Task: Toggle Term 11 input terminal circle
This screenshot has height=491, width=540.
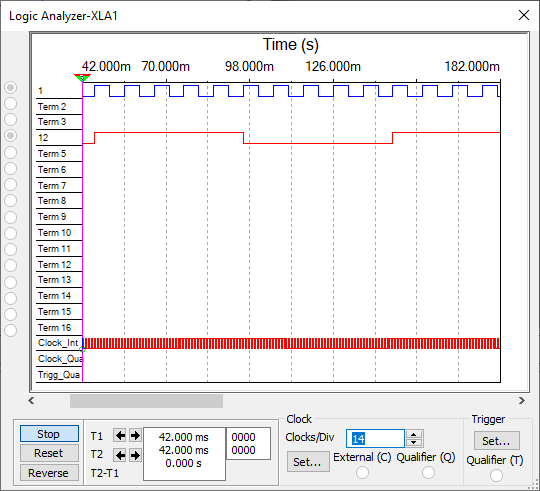Action: tap(11, 249)
